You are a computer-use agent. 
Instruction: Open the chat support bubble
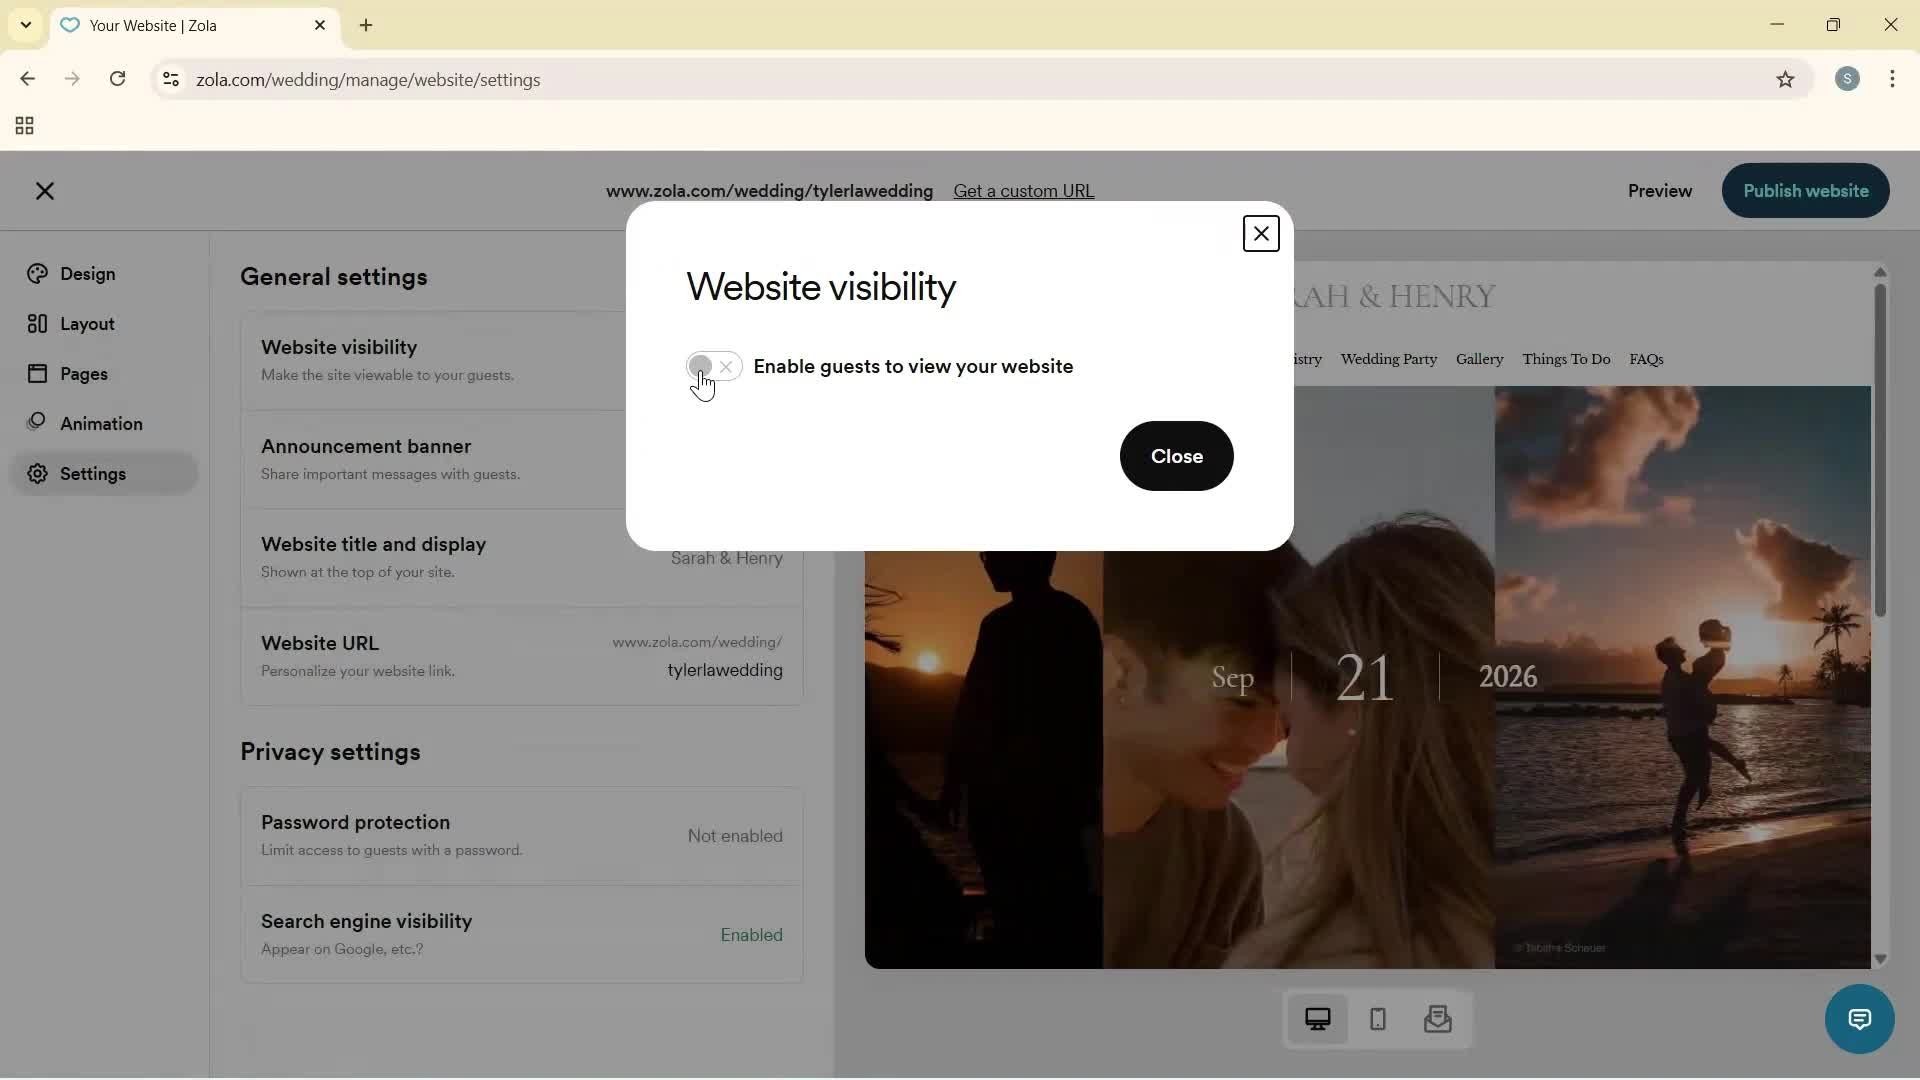coord(1859,1019)
